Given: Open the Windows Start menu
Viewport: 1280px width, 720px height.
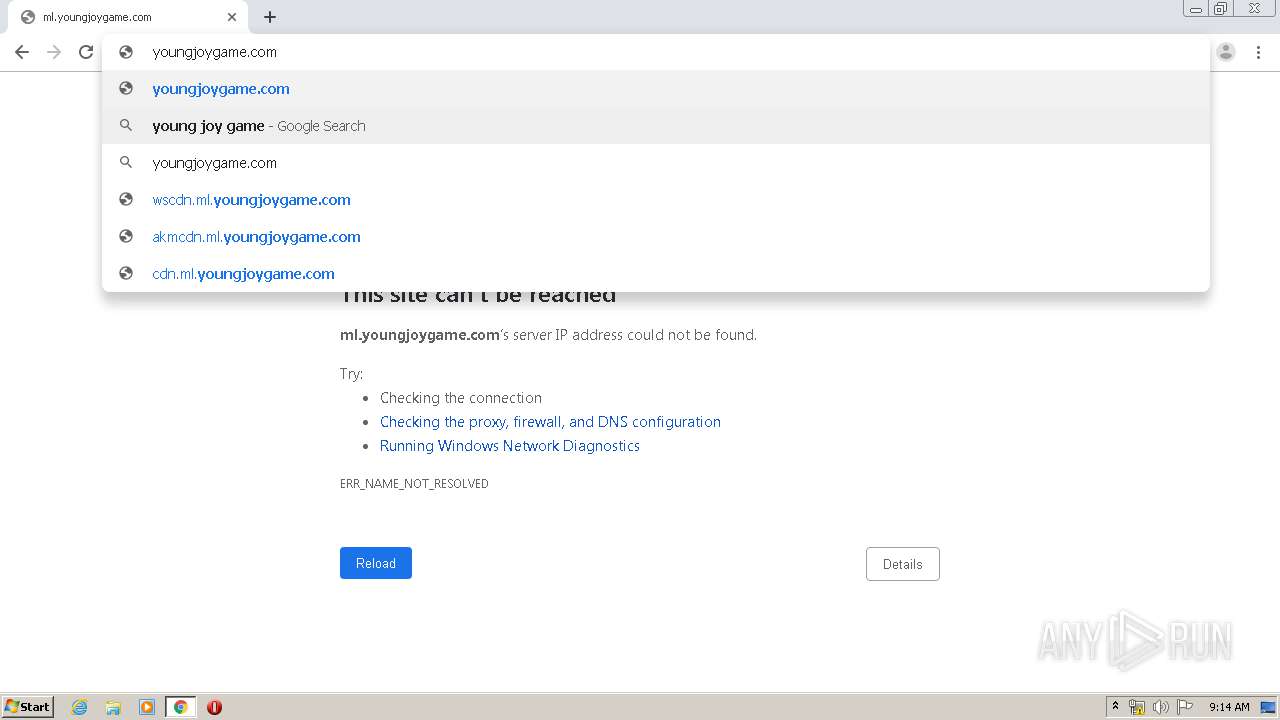Looking at the screenshot, I should (28, 707).
